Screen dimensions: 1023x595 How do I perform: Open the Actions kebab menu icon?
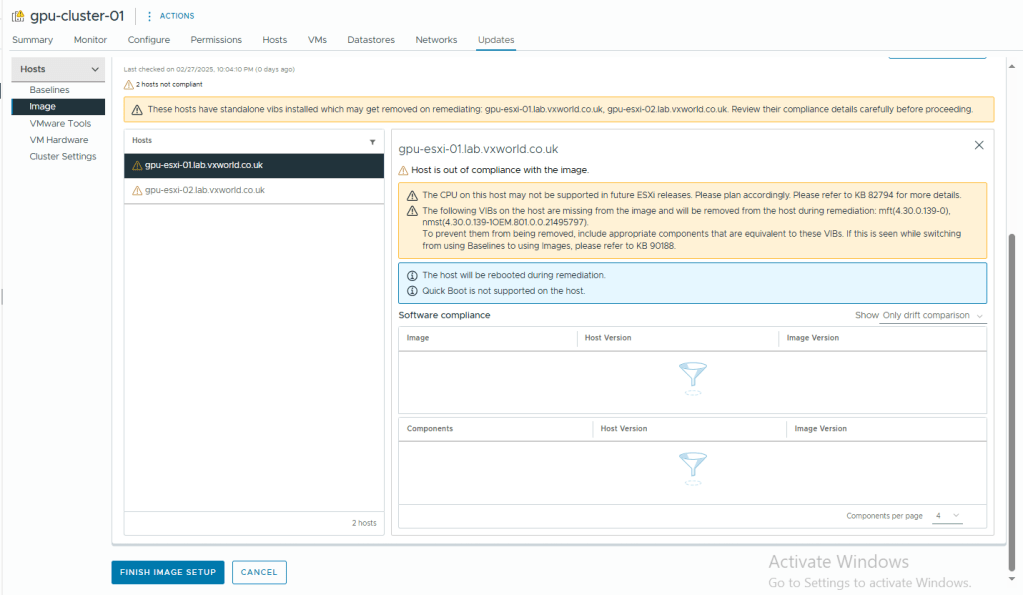pos(150,16)
